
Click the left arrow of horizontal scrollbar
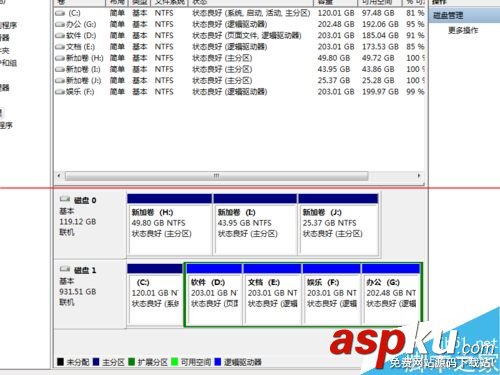(x=59, y=176)
